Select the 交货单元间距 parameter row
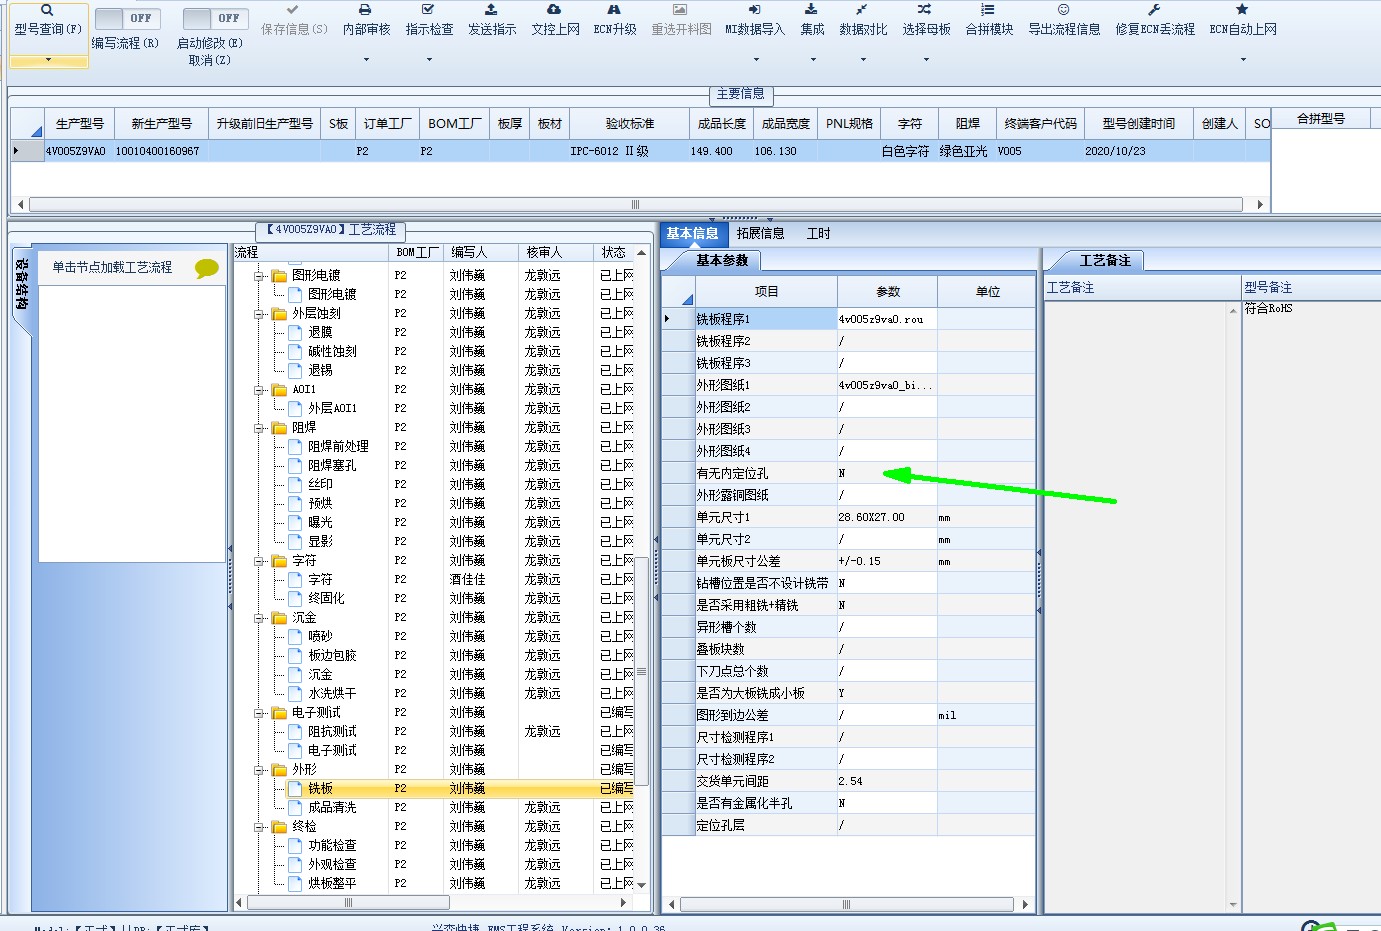This screenshot has height=931, width=1381. (848, 781)
